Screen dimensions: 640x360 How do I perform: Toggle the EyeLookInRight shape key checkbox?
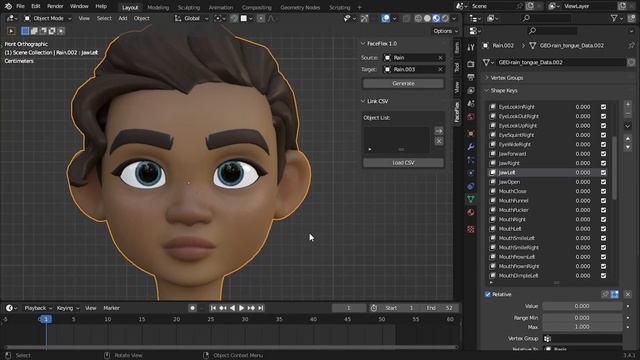pos(603,107)
